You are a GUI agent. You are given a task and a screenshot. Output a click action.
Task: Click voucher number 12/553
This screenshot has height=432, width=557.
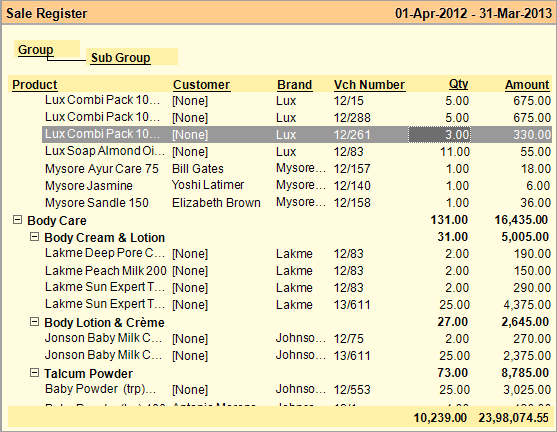pos(352,390)
